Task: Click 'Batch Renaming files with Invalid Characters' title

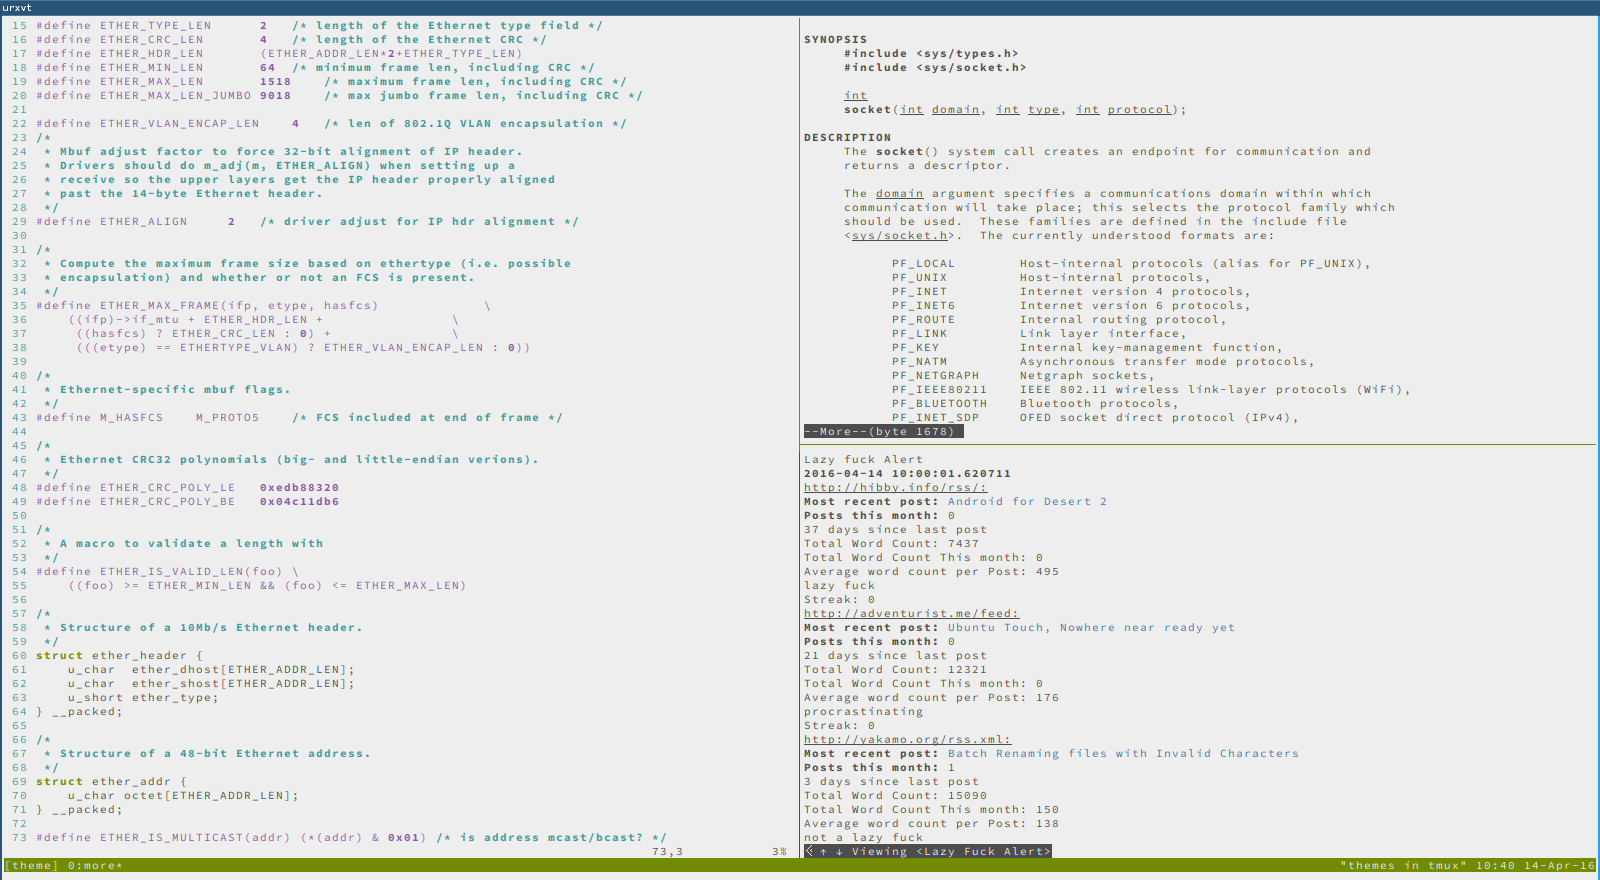Action: (x=1123, y=754)
